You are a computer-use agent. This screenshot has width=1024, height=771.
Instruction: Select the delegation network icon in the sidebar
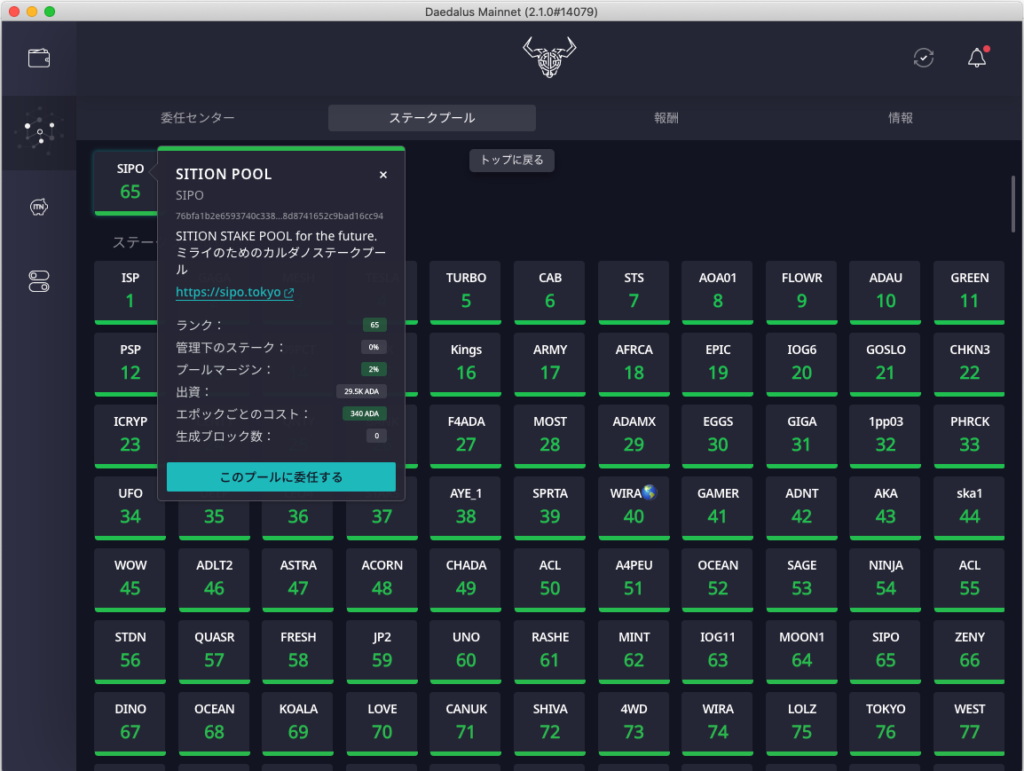[38, 133]
